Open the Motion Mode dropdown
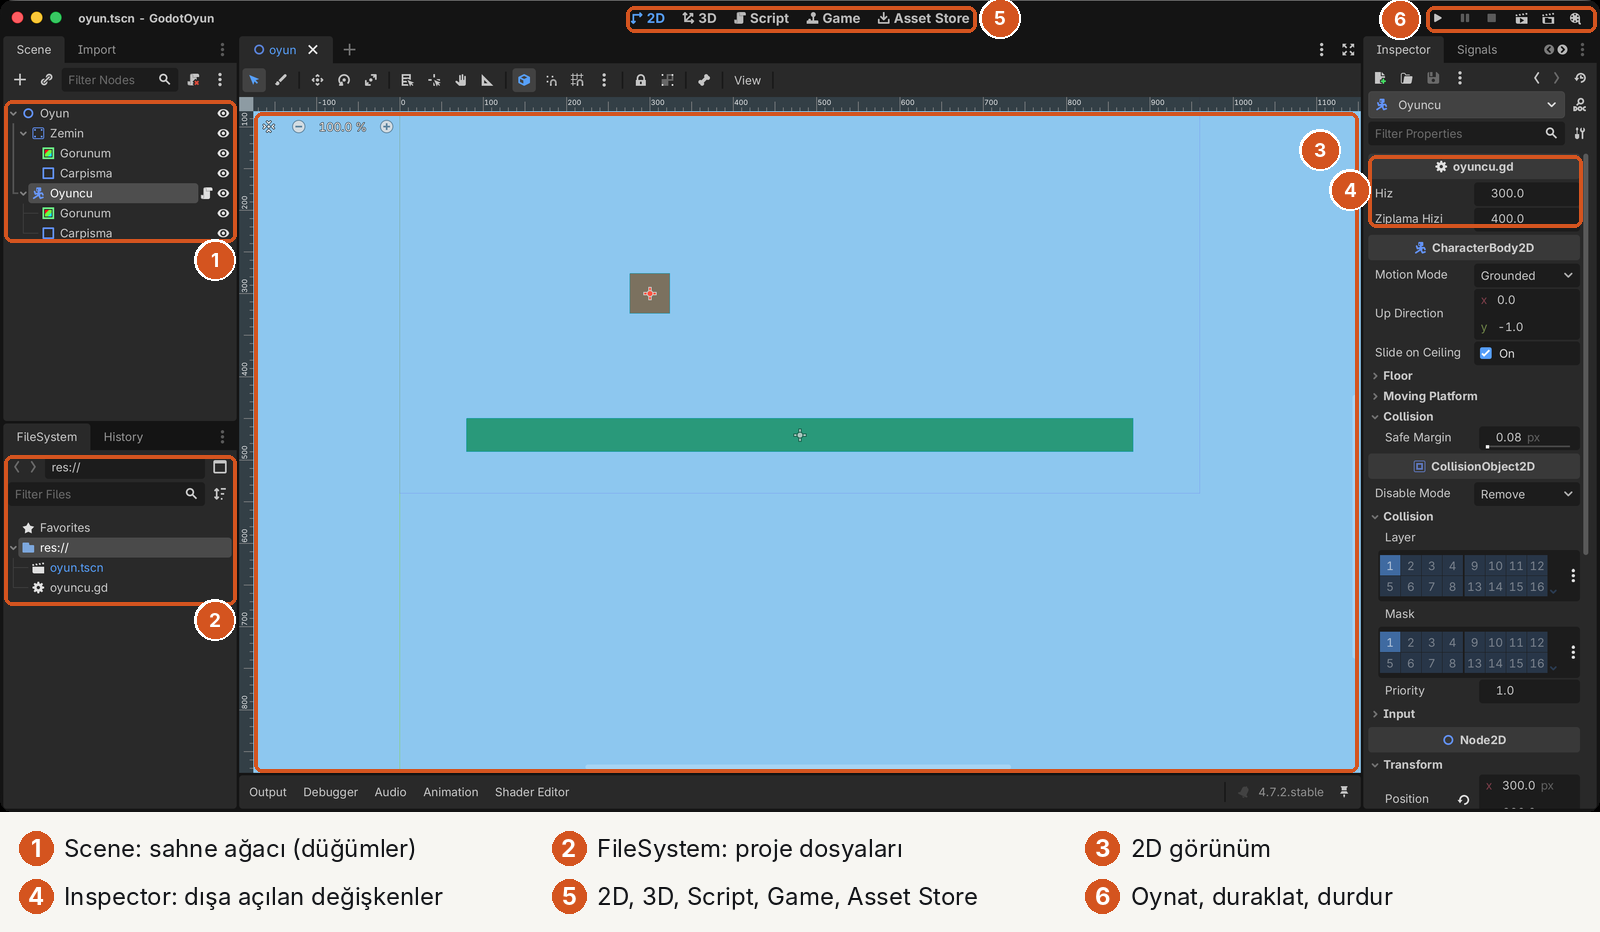 coord(1527,276)
